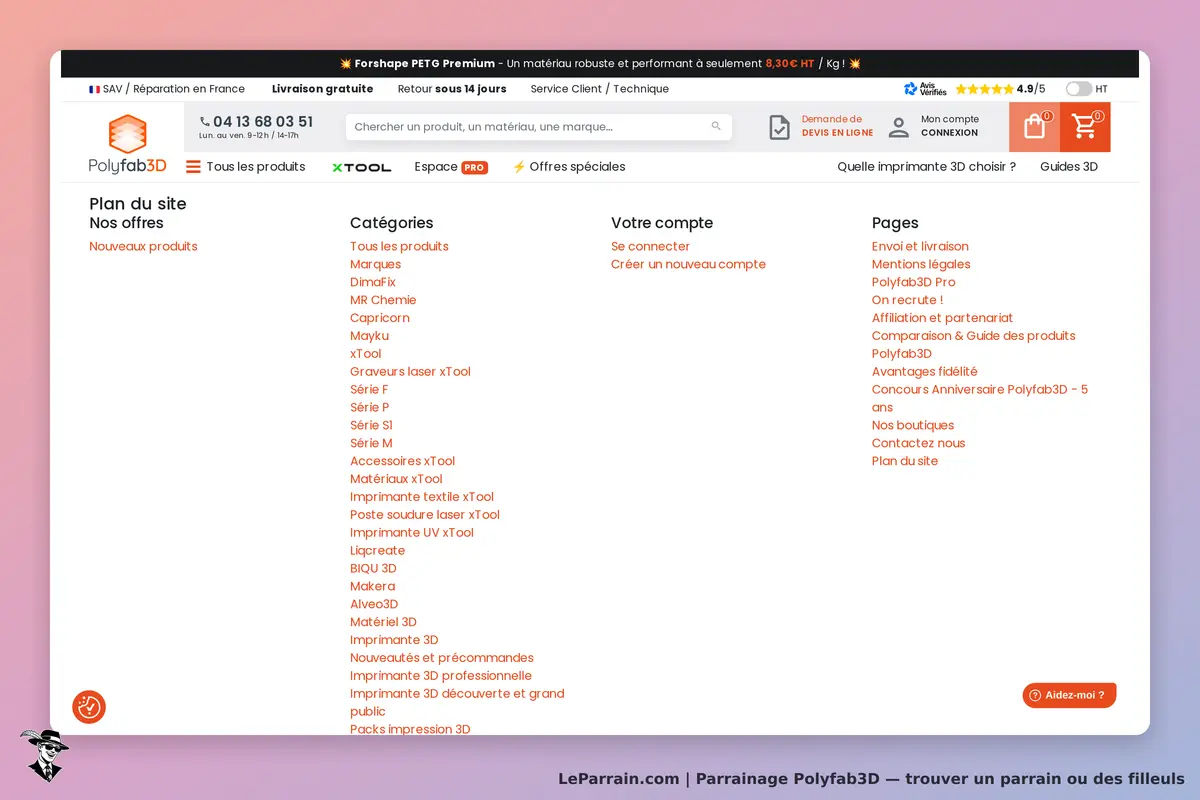Click the Forshape PETG Premium banner
1200x800 pixels.
coord(600,63)
